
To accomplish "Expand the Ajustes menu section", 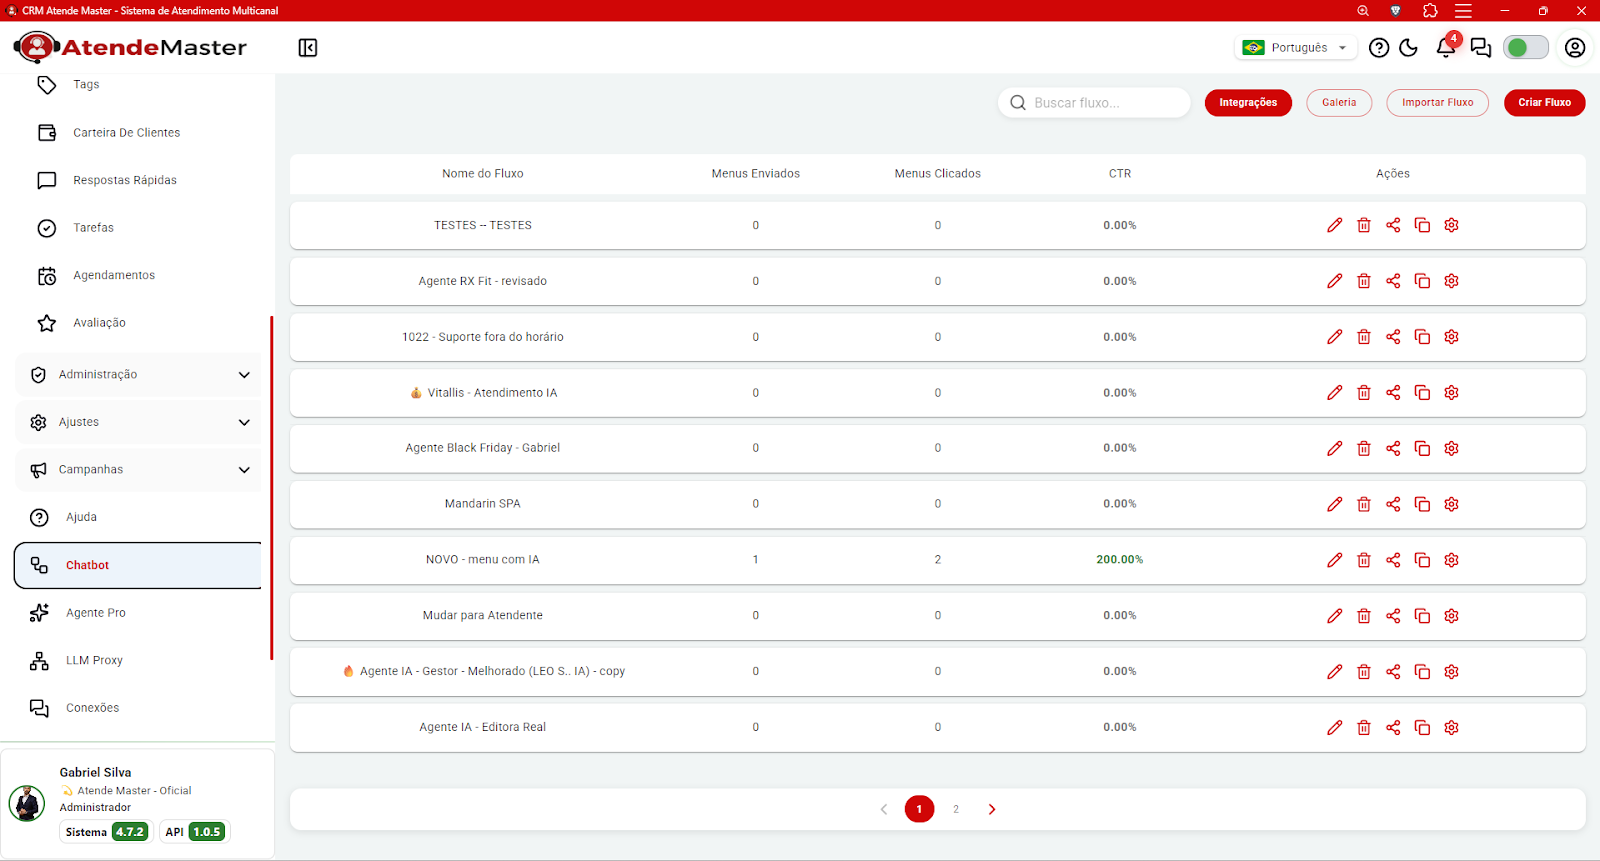I will [138, 422].
